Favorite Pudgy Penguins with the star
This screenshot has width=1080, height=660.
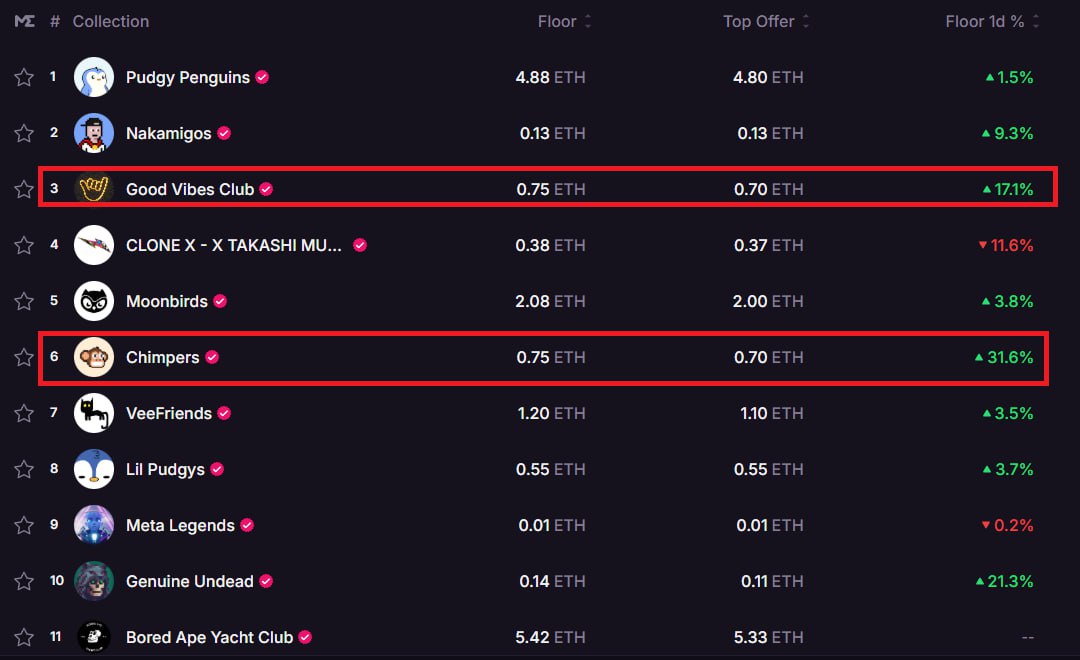(x=24, y=78)
